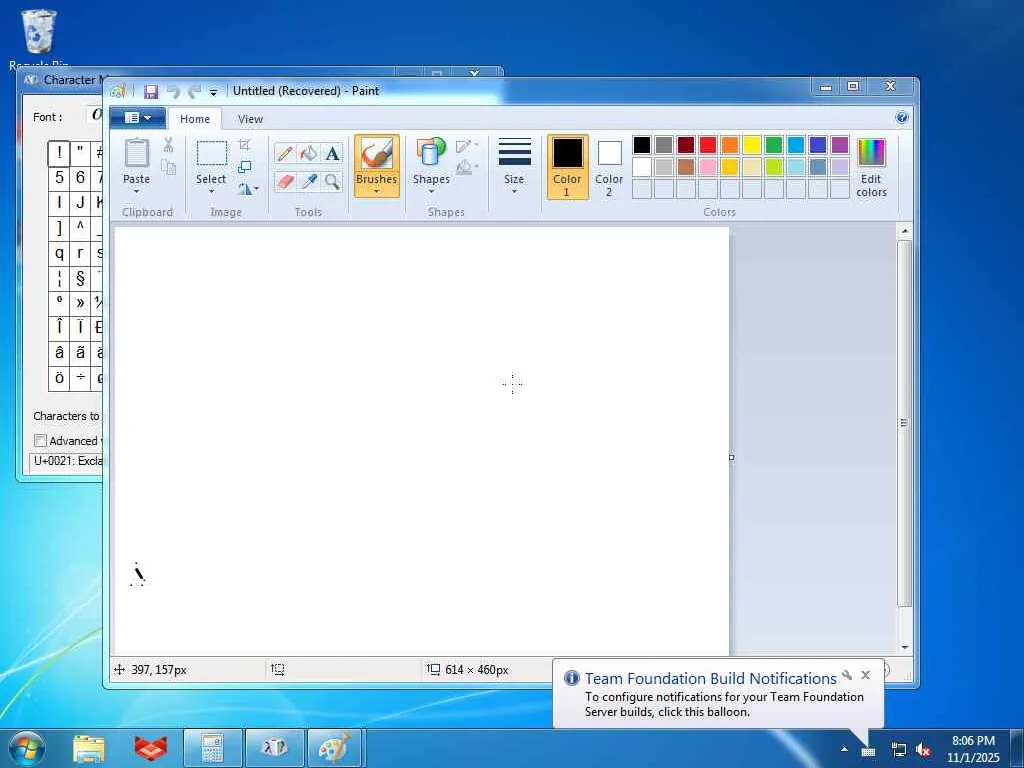This screenshot has width=1024, height=768.
Task: Pick the purple color swatch
Action: click(x=840, y=145)
